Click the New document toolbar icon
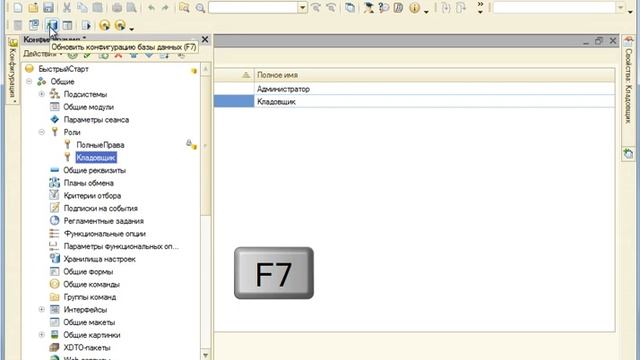 click(18, 7)
